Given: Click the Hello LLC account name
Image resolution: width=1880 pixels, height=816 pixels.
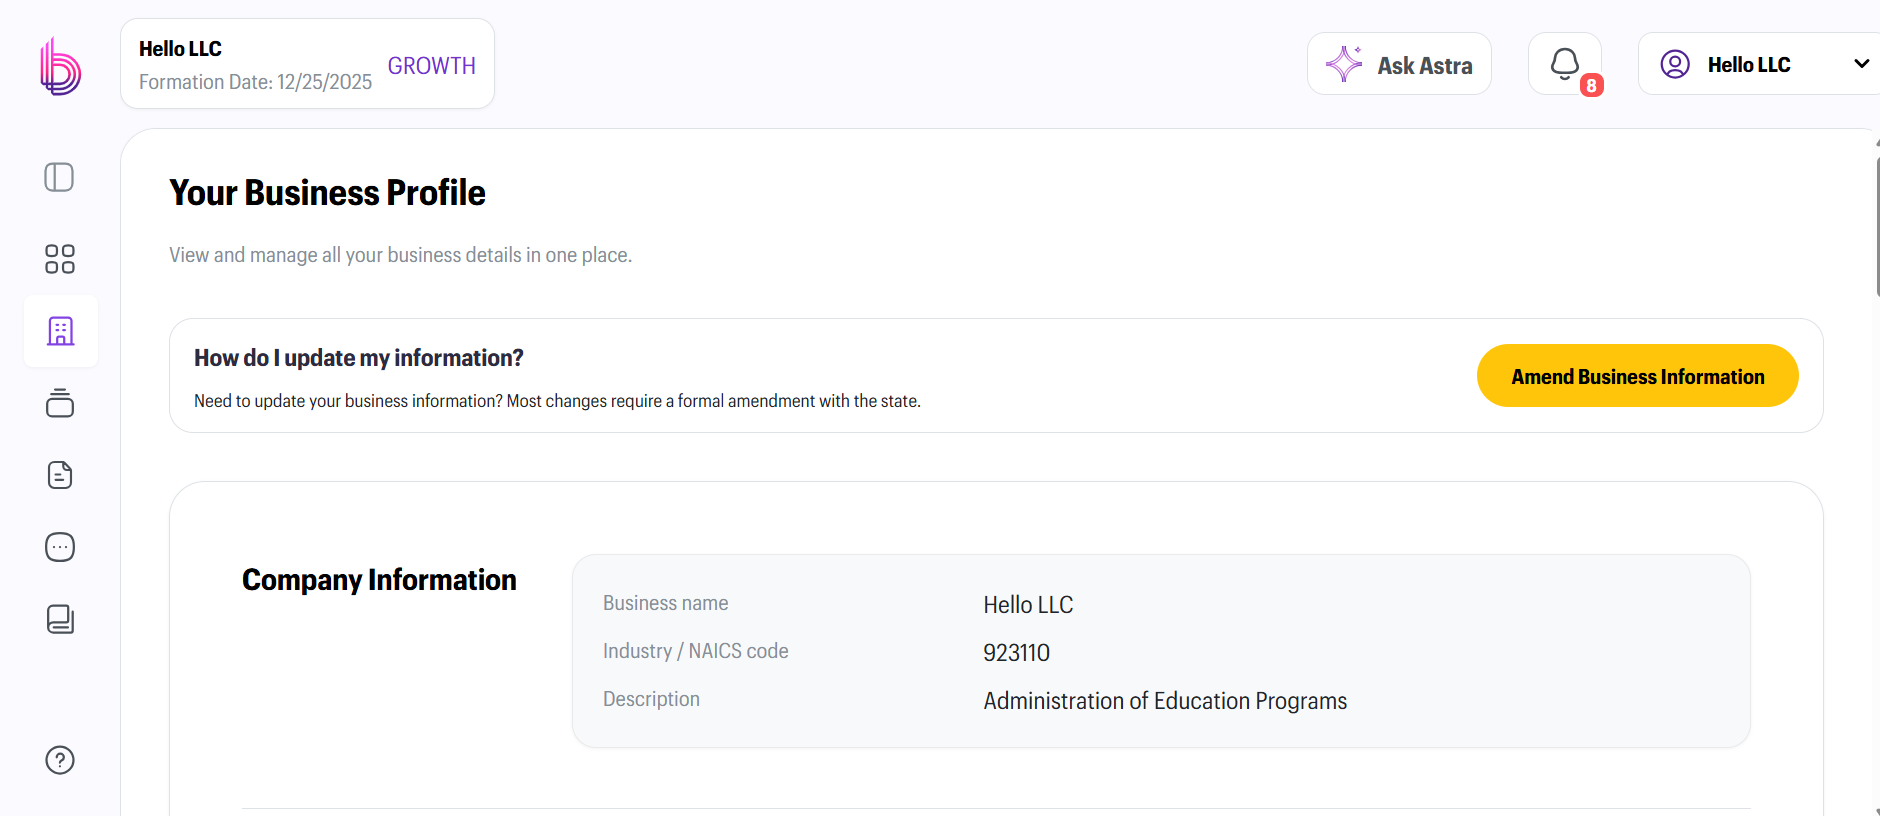Looking at the screenshot, I should click(1749, 65).
